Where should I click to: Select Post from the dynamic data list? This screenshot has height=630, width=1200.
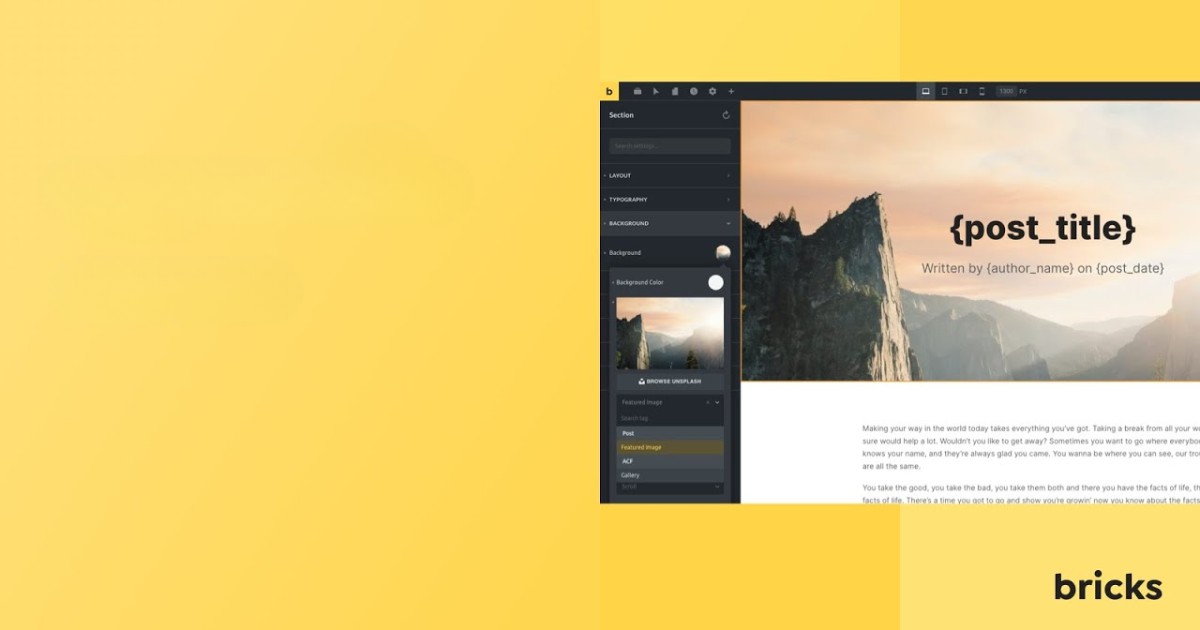tap(666, 433)
